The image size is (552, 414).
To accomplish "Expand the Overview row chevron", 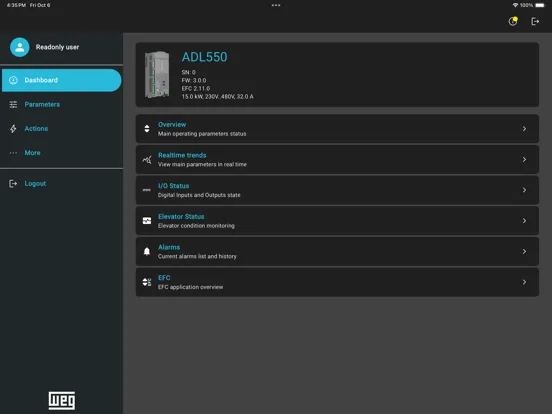I will [x=524, y=129].
